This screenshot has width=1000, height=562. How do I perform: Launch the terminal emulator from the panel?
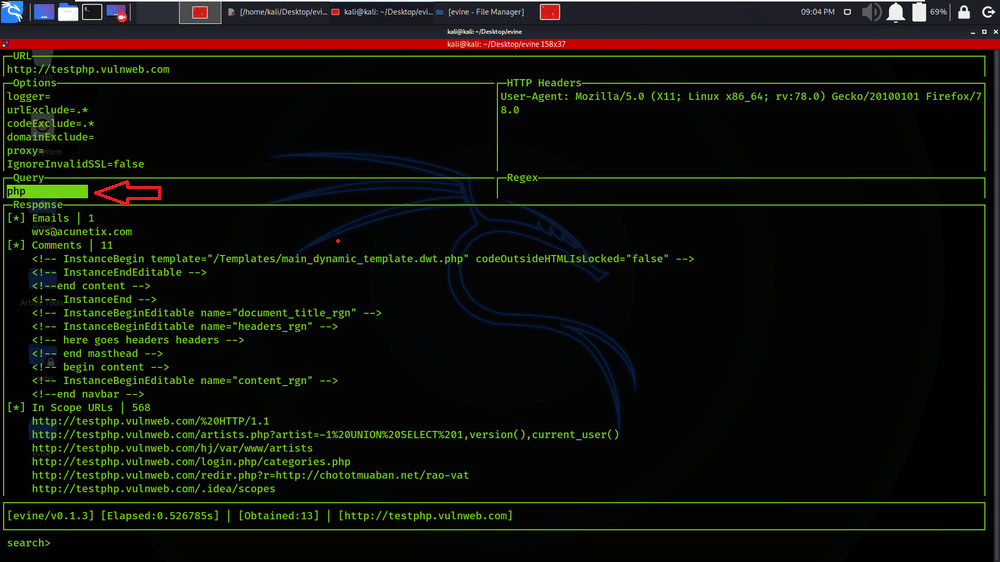click(x=92, y=12)
